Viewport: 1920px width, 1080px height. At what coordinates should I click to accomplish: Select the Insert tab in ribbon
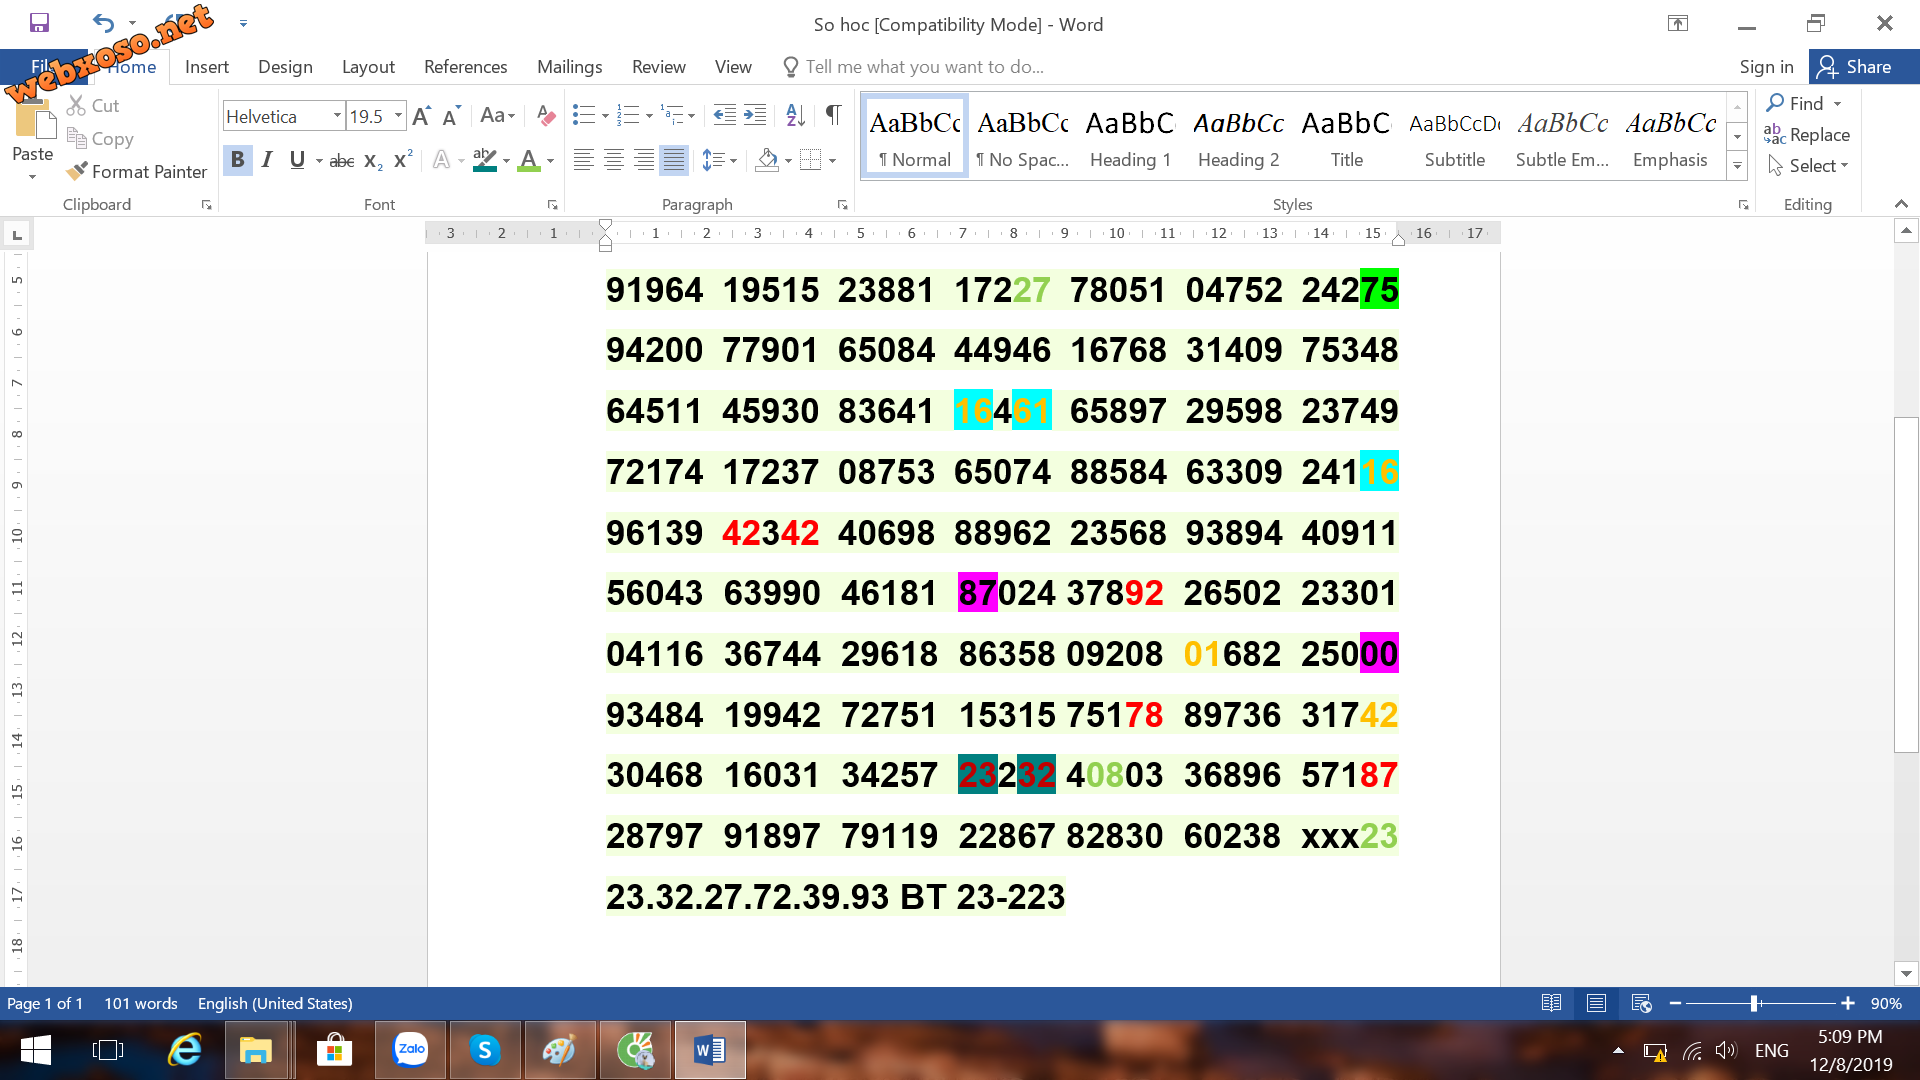[207, 66]
